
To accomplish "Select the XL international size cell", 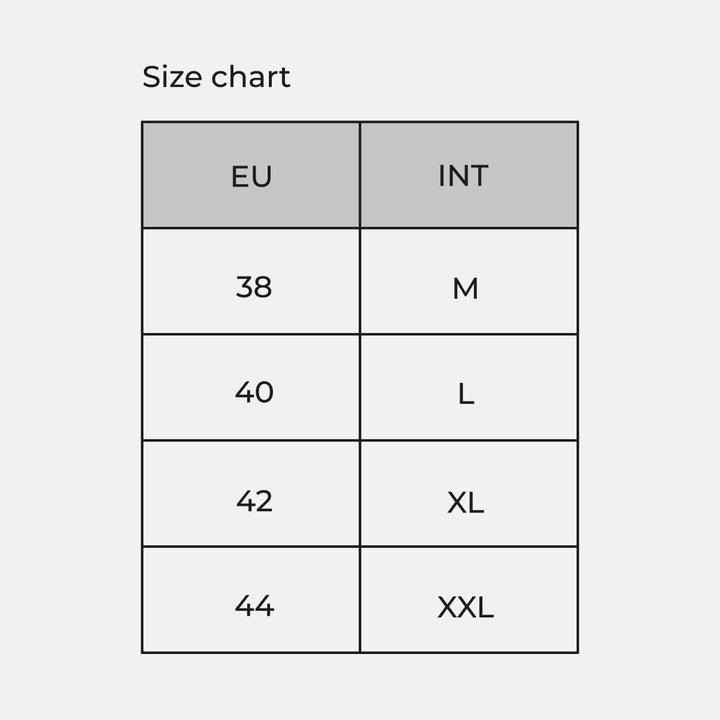I will click(x=469, y=494).
